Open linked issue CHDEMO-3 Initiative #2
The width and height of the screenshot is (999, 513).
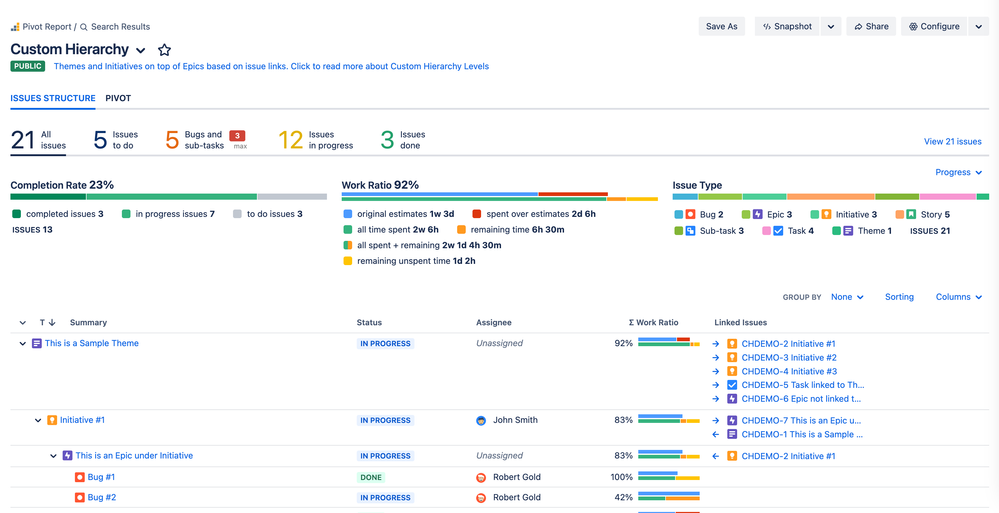pos(789,358)
